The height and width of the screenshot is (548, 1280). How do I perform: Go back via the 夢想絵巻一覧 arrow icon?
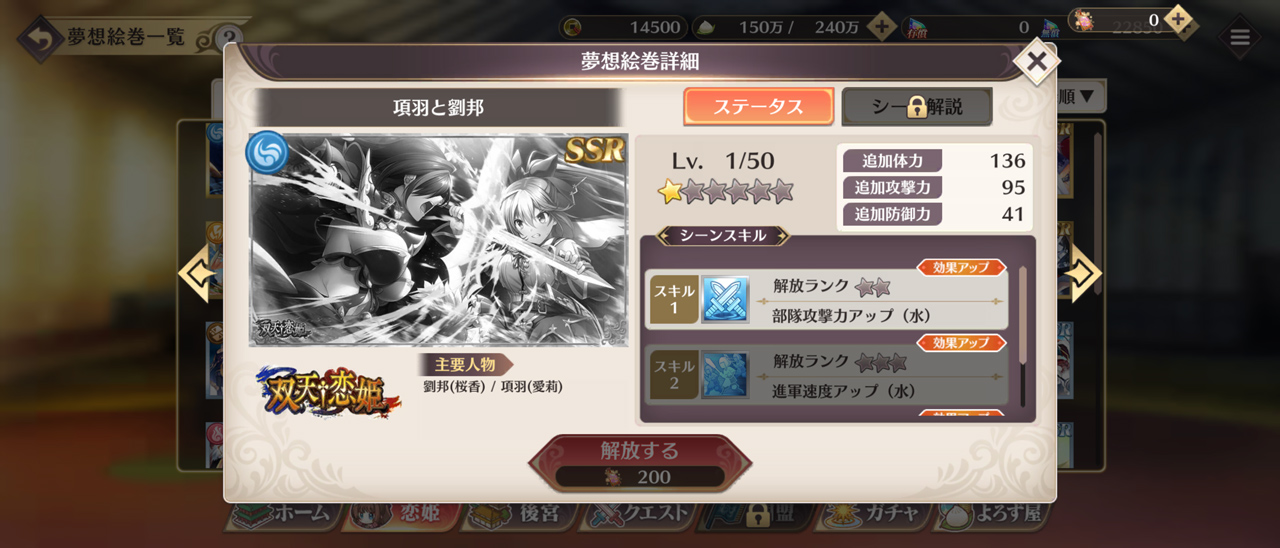pos(40,38)
